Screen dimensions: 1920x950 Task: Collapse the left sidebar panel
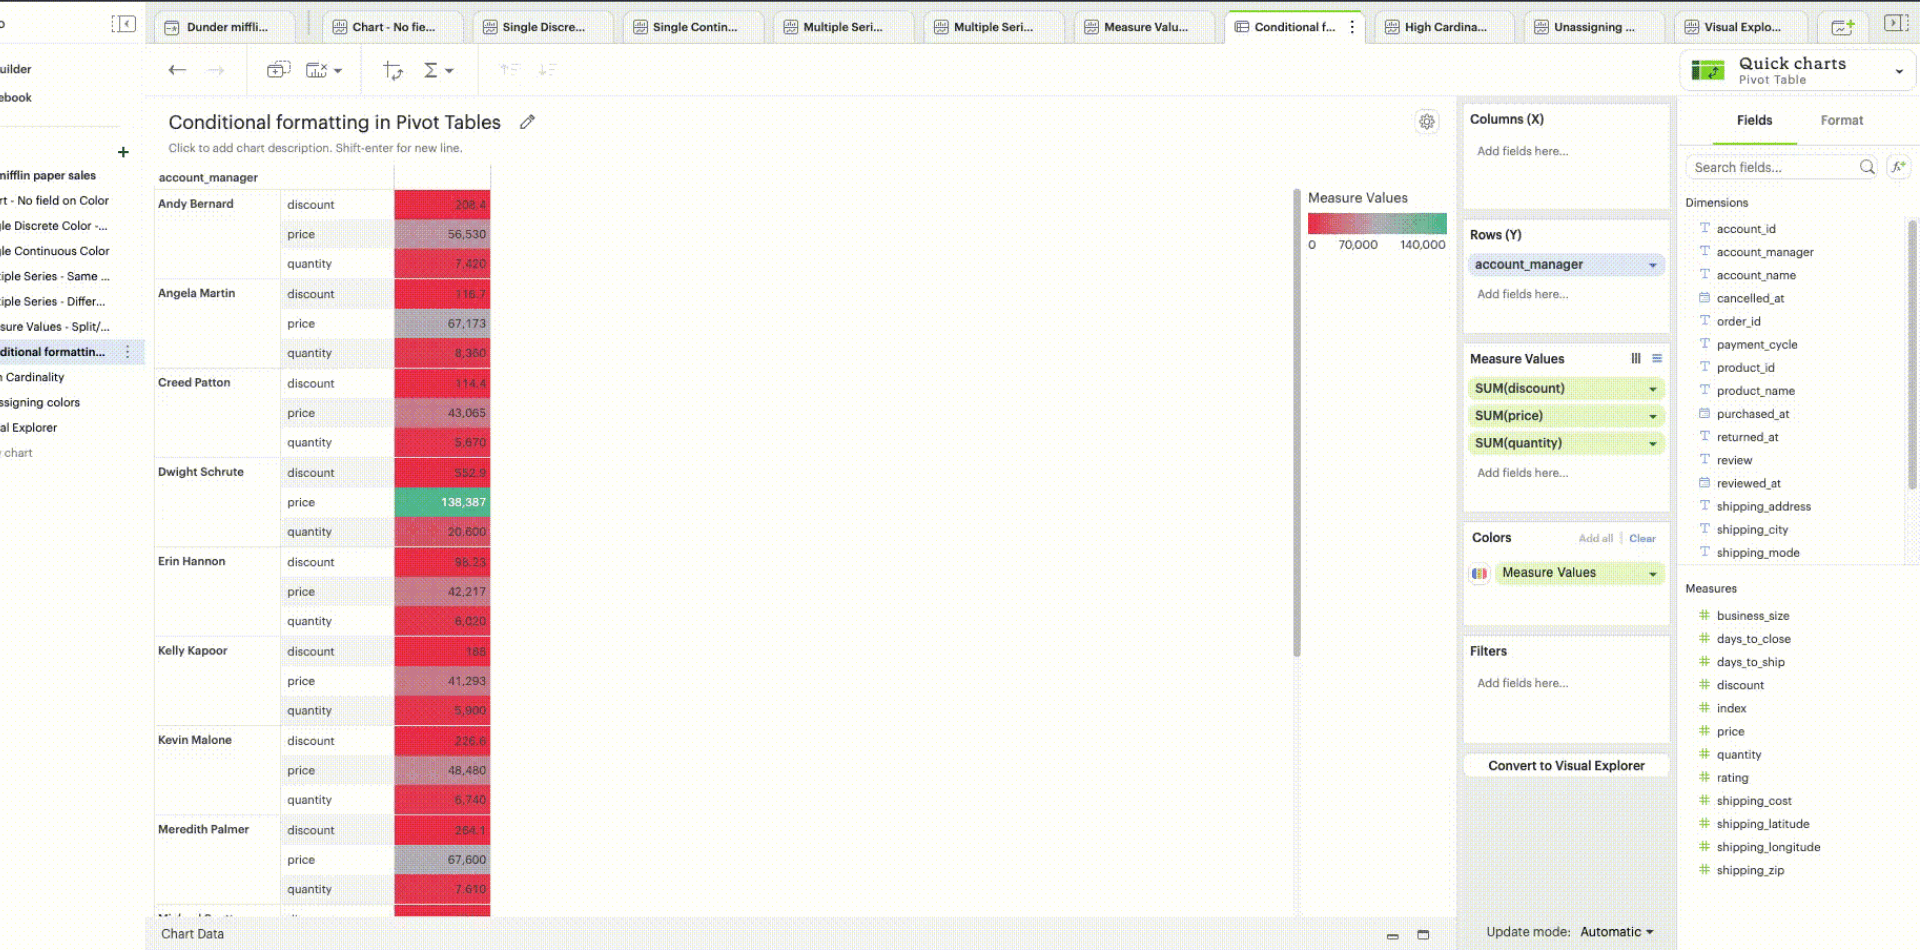coord(124,23)
